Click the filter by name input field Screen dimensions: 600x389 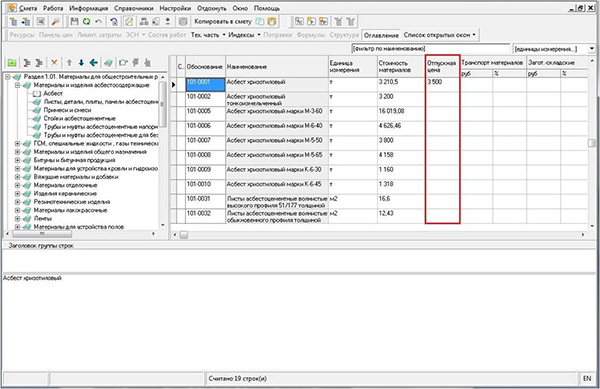click(x=430, y=49)
